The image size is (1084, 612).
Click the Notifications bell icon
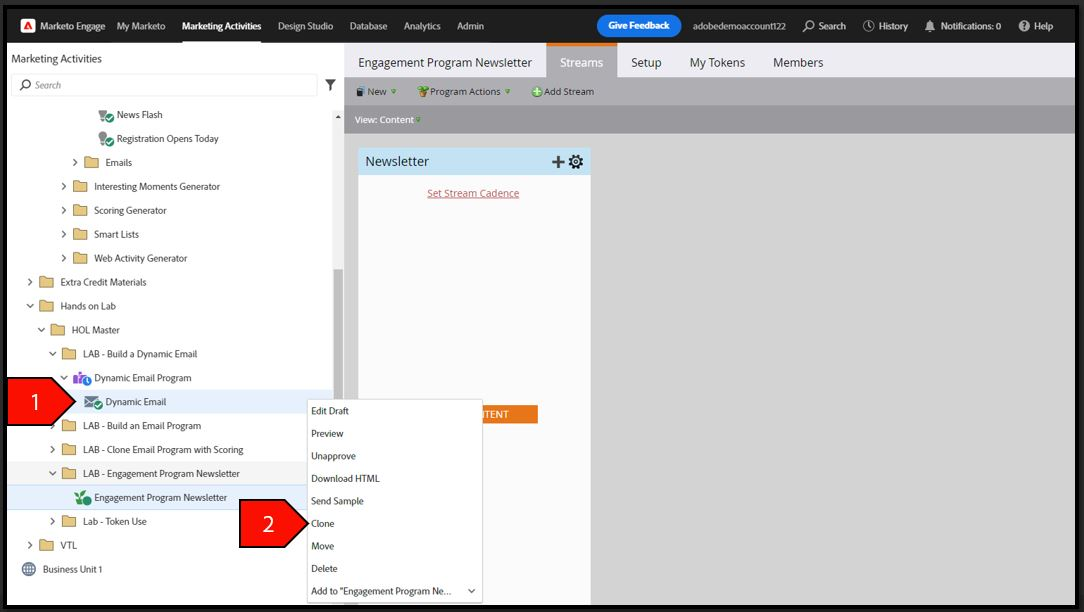[x=930, y=26]
